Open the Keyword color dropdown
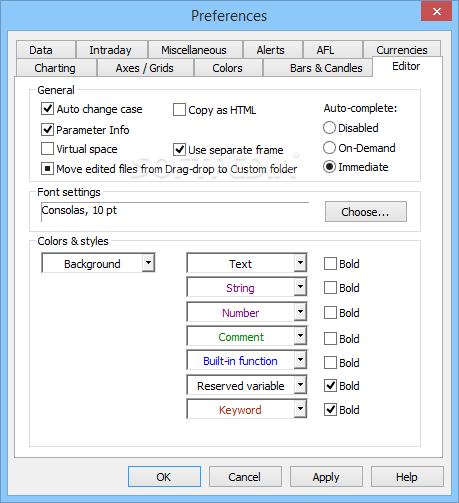Viewport: 459px width, 503px height. pos(247,409)
